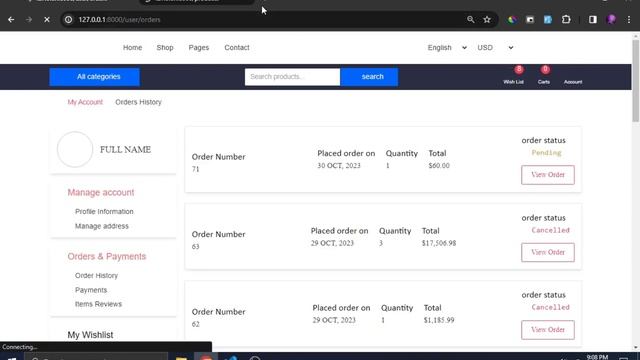Click Cancelled status of order 62
The height and width of the screenshot is (360, 640).
(550, 307)
